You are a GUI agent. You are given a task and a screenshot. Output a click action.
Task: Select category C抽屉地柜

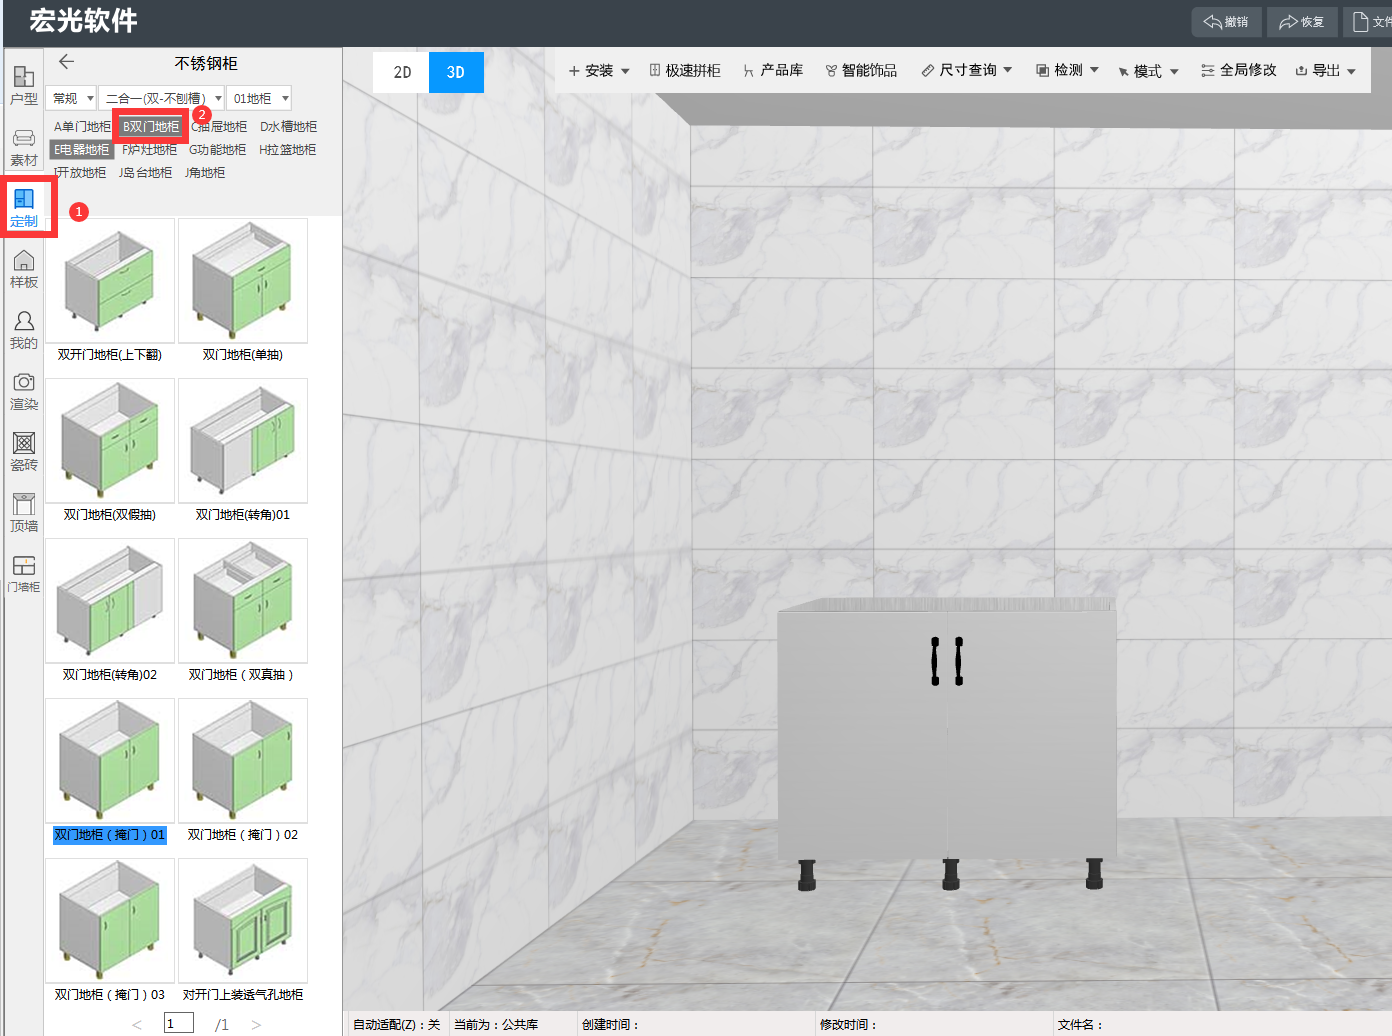pos(219,127)
